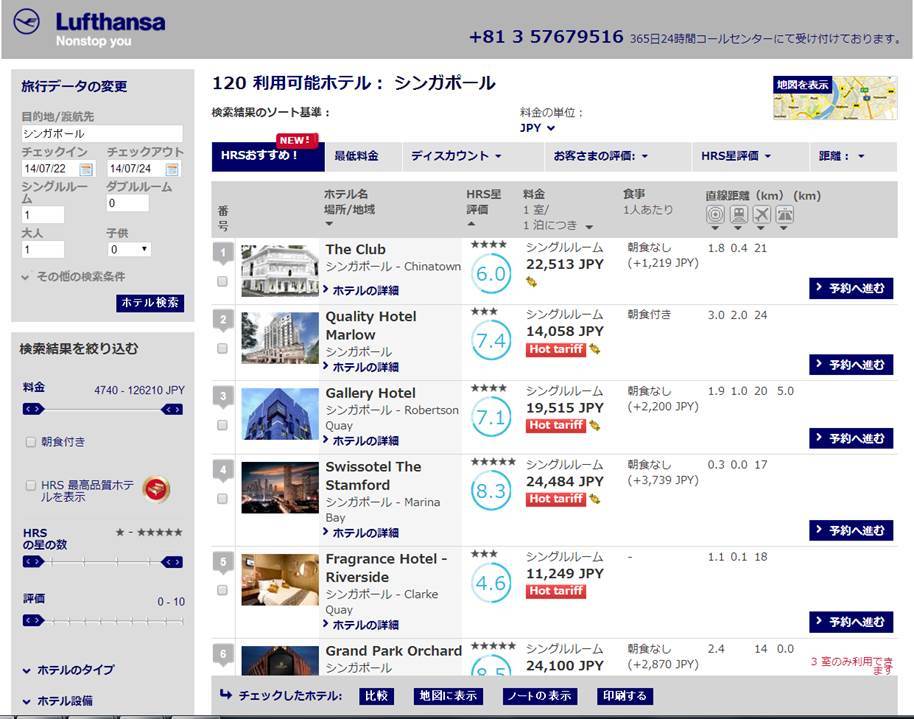Click the ノートの表示 button
This screenshot has width=914, height=719.
tap(540, 696)
